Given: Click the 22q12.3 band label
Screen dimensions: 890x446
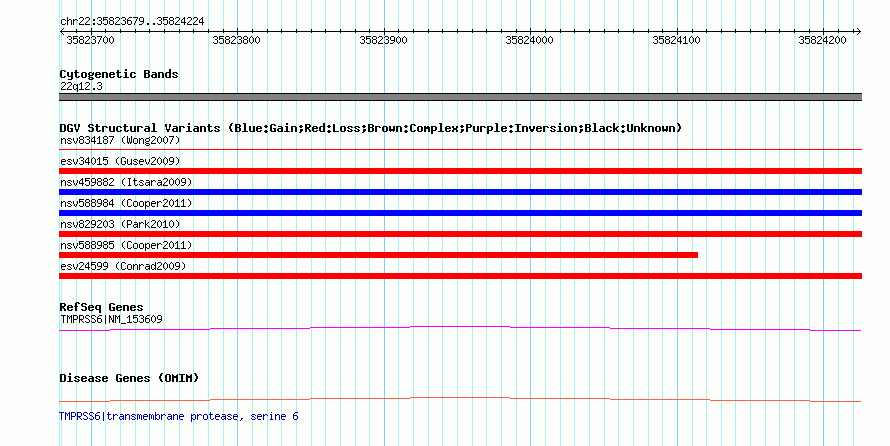Looking at the screenshot, I should tap(81, 86).
